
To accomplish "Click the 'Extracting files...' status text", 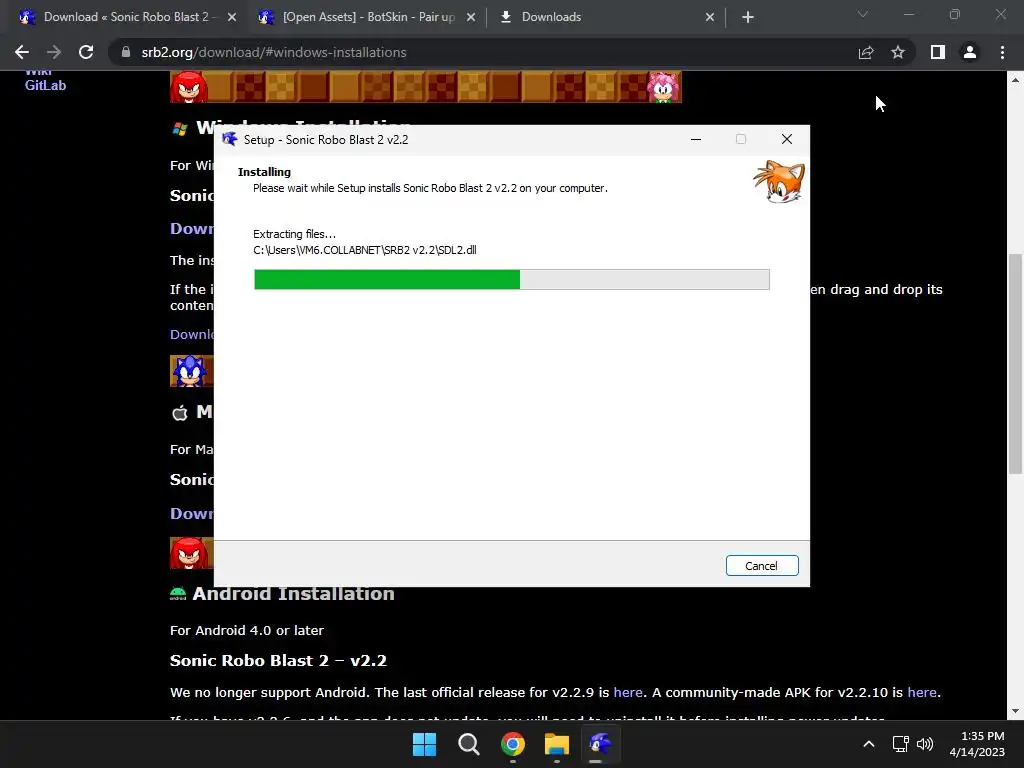I will pyautogui.click(x=295, y=234).
